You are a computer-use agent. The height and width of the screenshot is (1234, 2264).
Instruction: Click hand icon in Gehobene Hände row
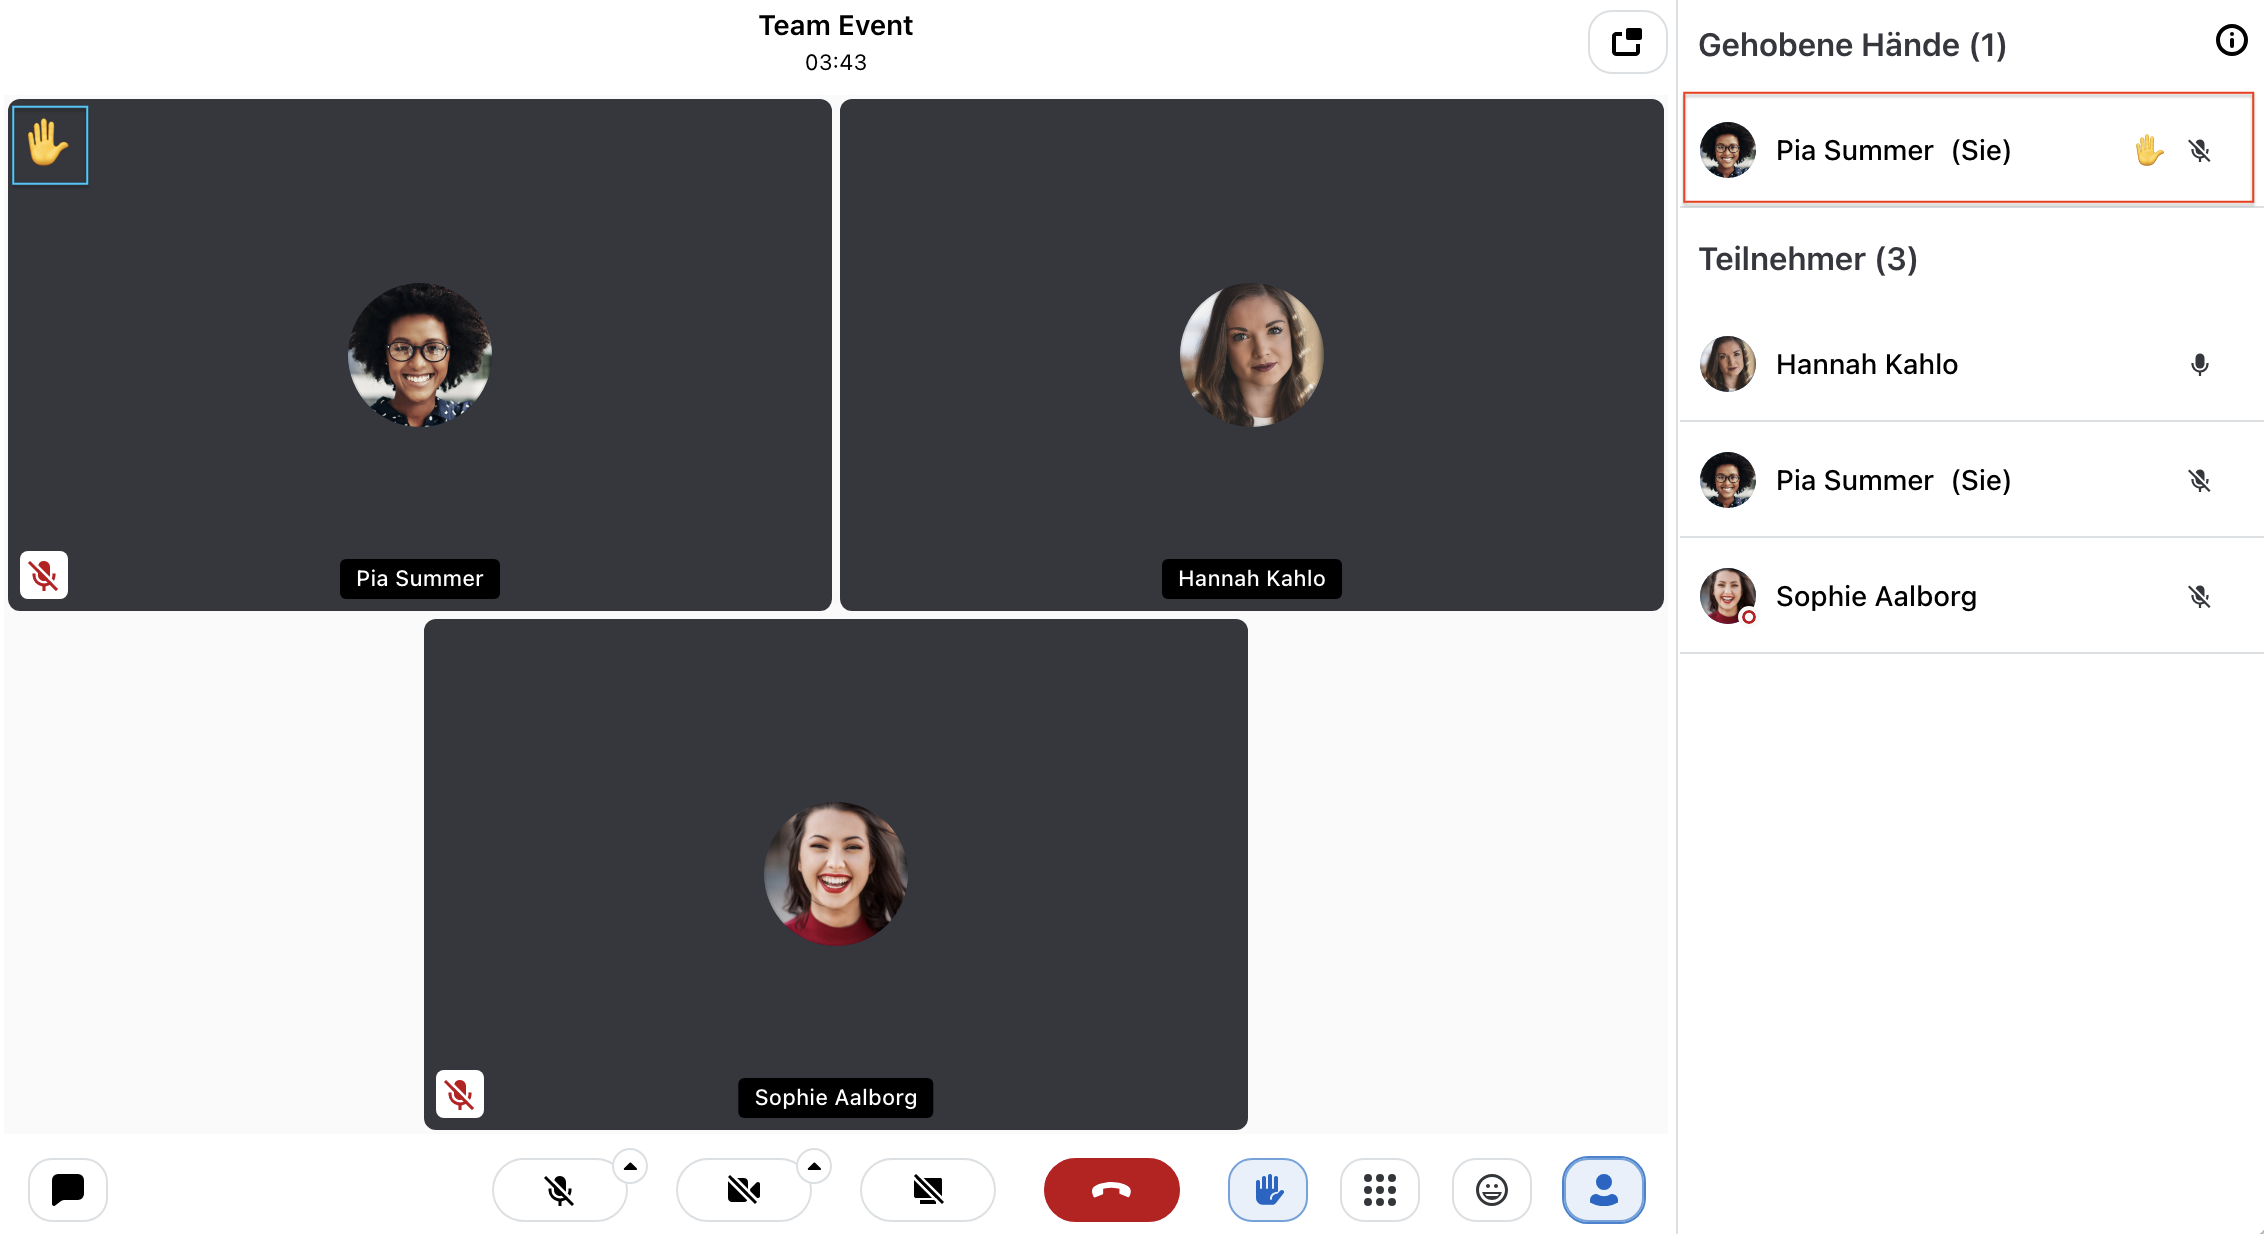(2149, 151)
